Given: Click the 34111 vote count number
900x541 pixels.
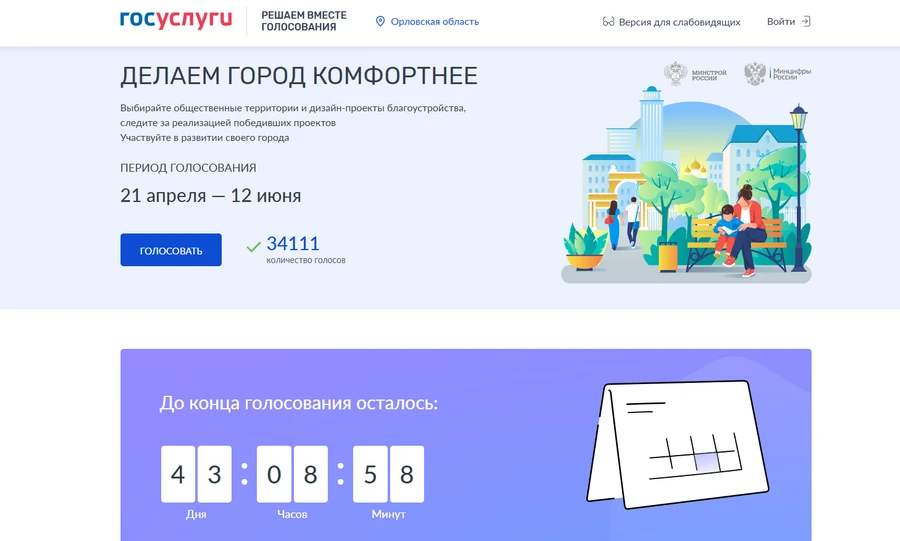Looking at the screenshot, I should [293, 243].
